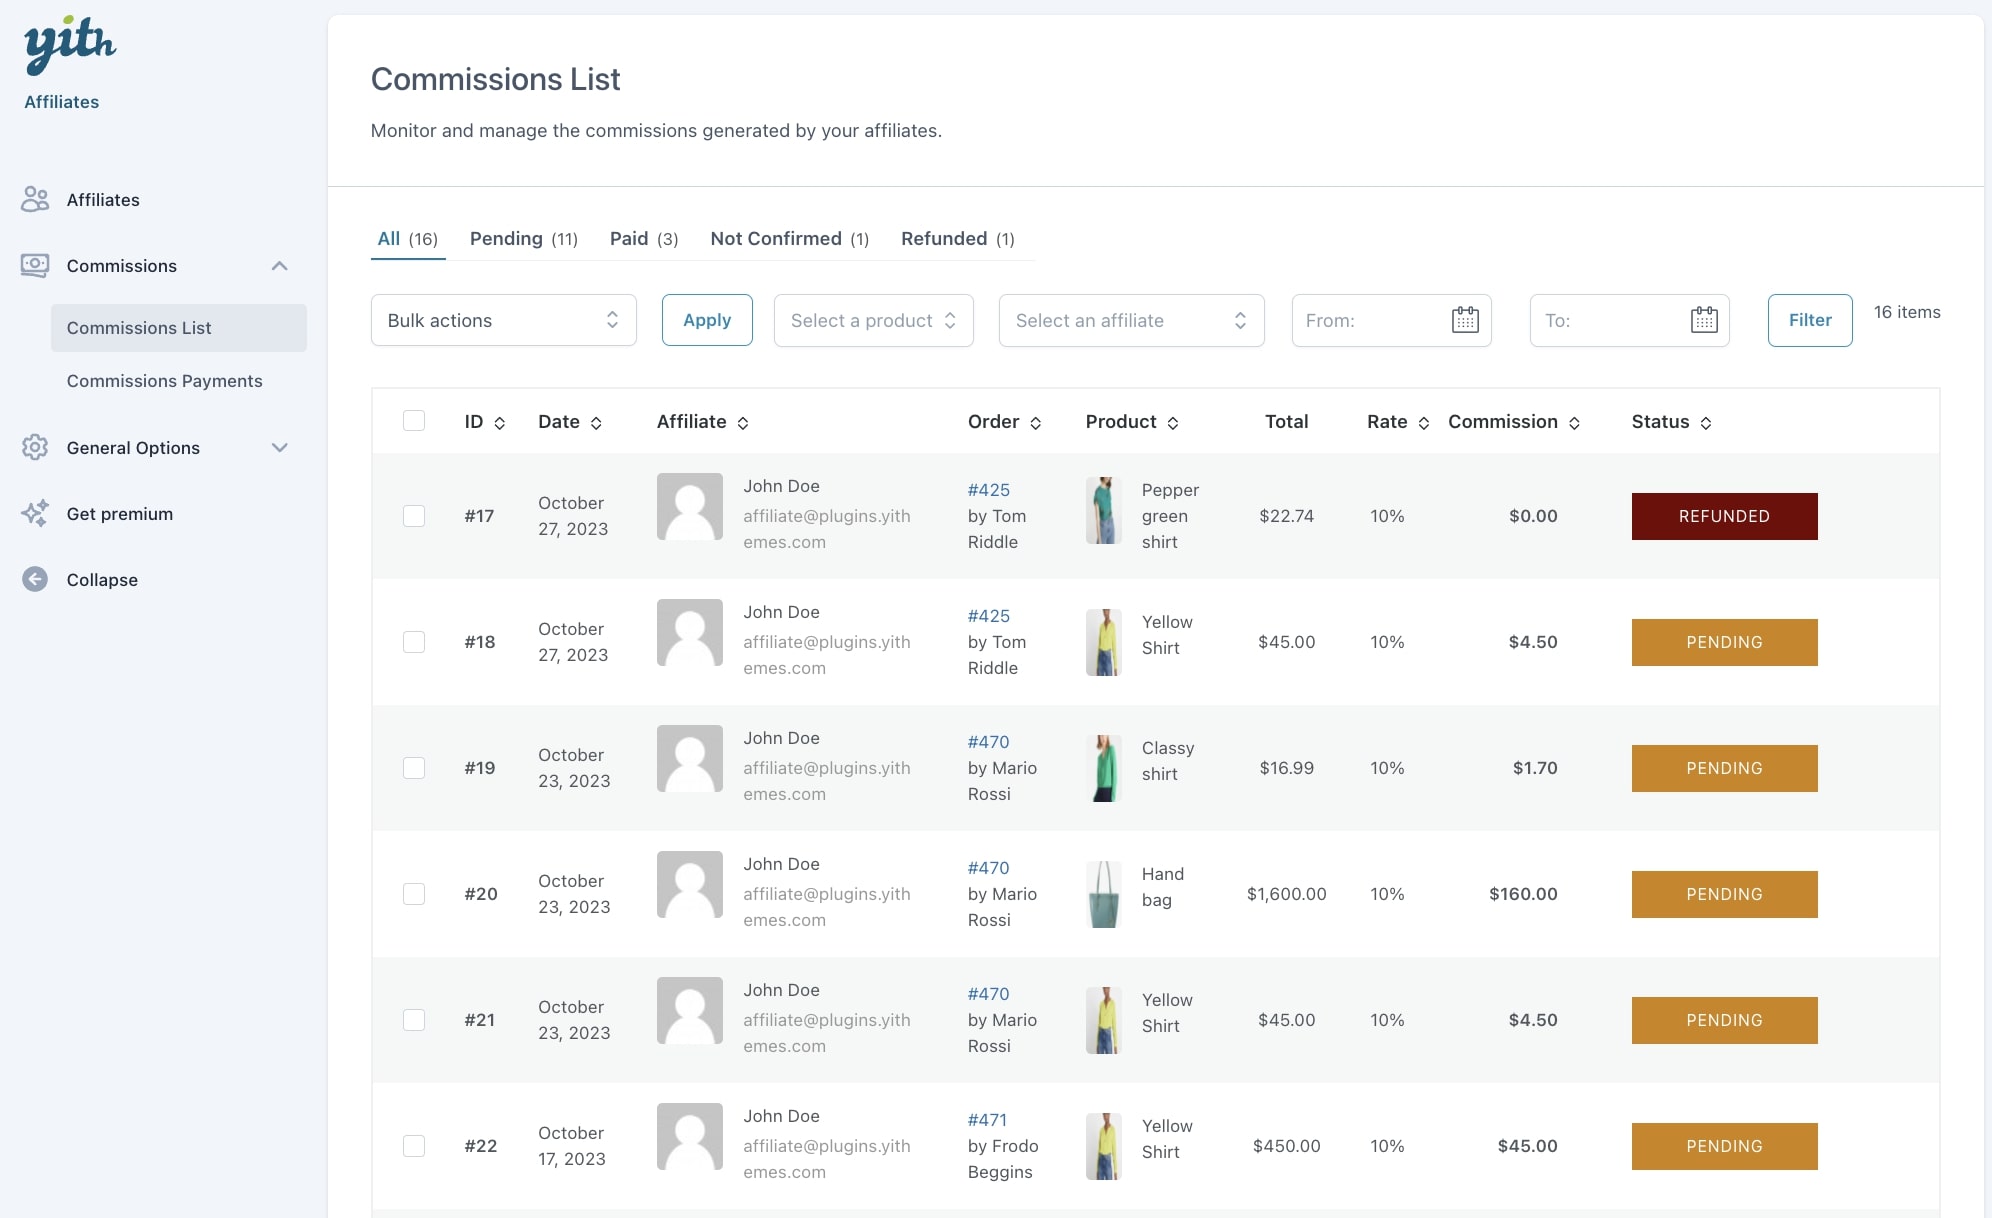Sort by Product column arrows
This screenshot has height=1218, width=1992.
tap(1173, 423)
